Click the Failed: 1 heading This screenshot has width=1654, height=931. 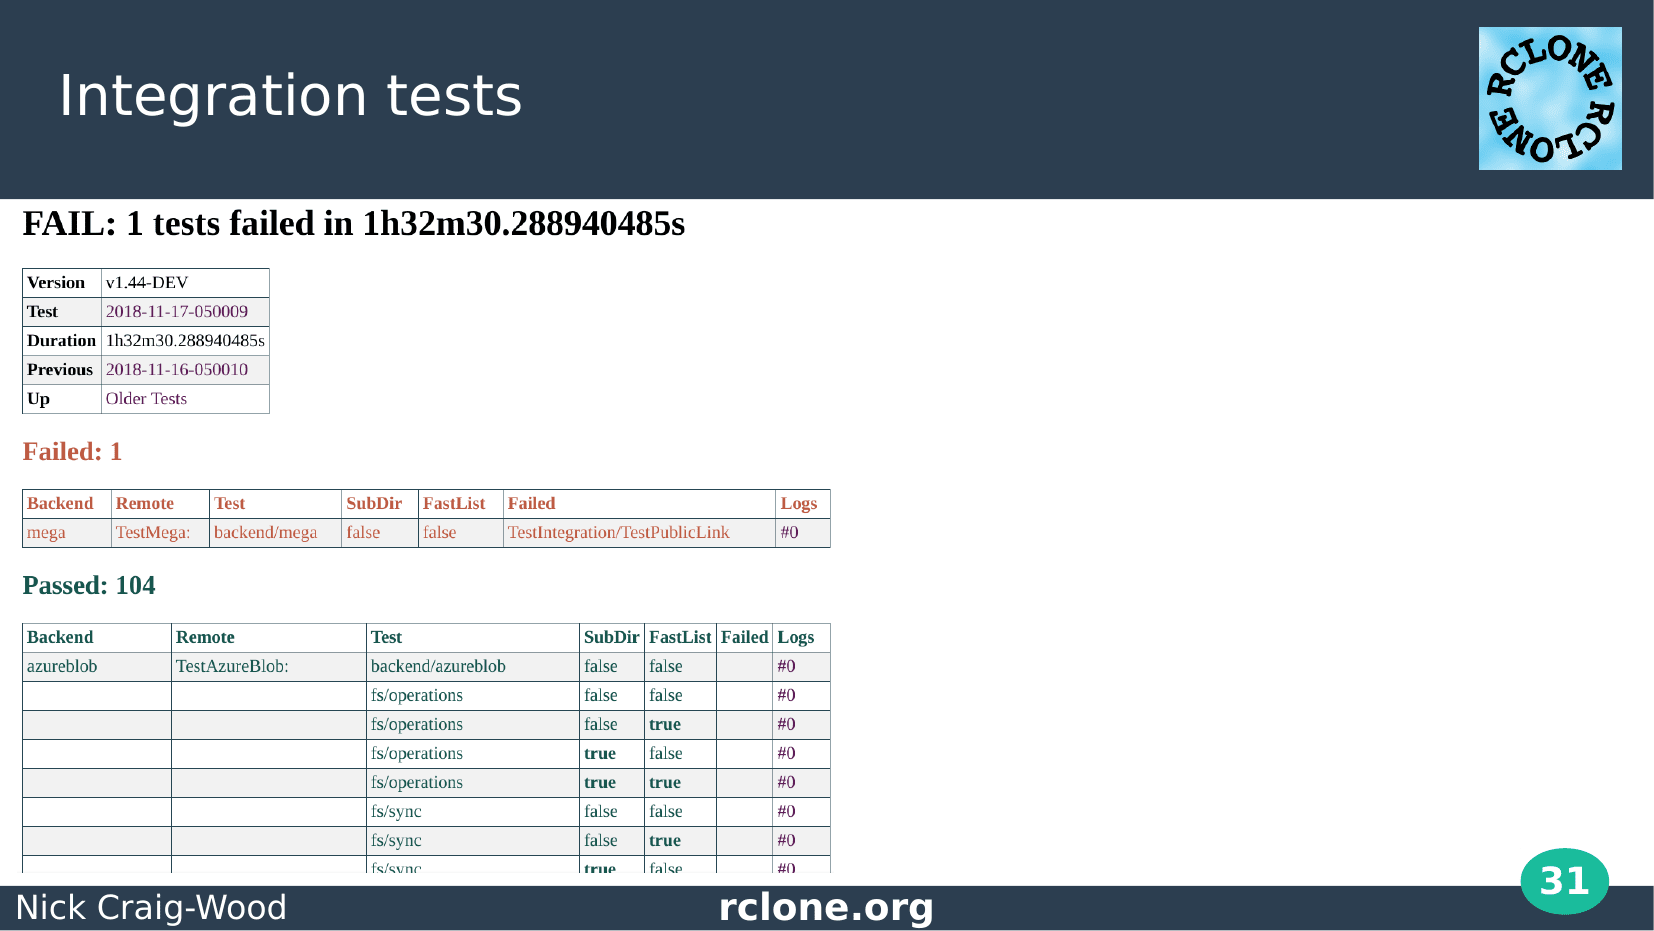[72, 452]
